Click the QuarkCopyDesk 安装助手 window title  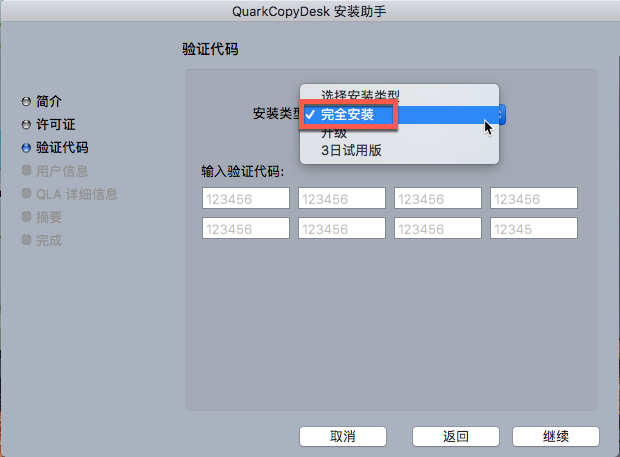pyautogui.click(x=309, y=11)
